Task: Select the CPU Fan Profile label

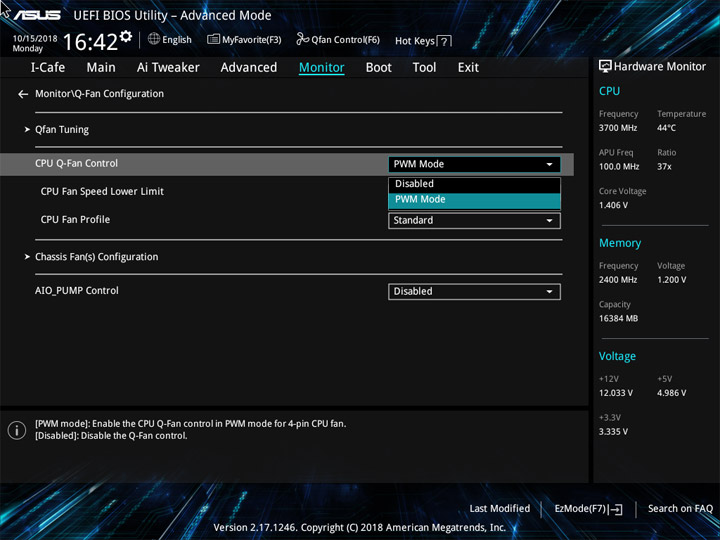Action: 75,219
